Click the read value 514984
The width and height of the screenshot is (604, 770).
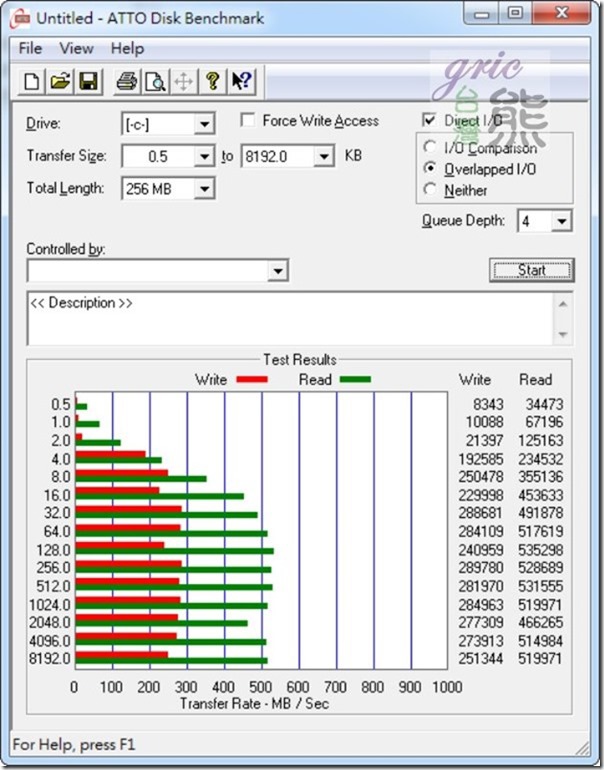point(540,641)
